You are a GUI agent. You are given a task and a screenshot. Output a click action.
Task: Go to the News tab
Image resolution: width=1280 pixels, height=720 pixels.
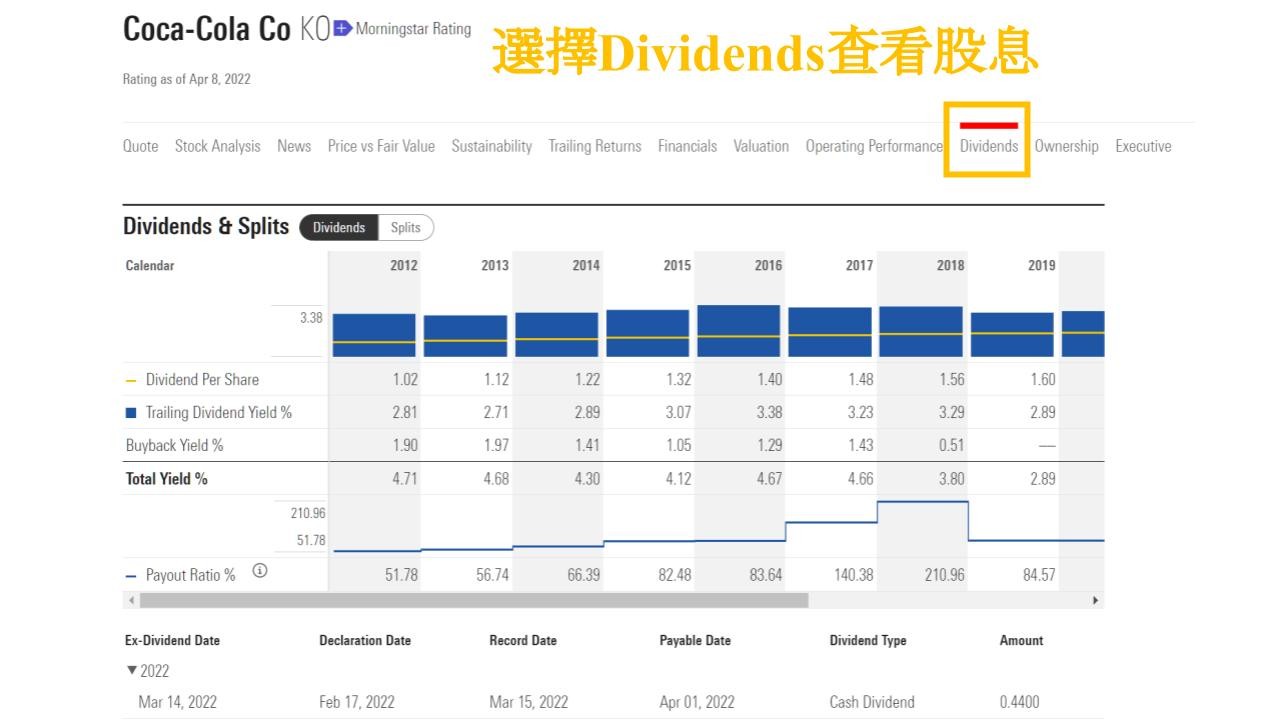pos(294,146)
